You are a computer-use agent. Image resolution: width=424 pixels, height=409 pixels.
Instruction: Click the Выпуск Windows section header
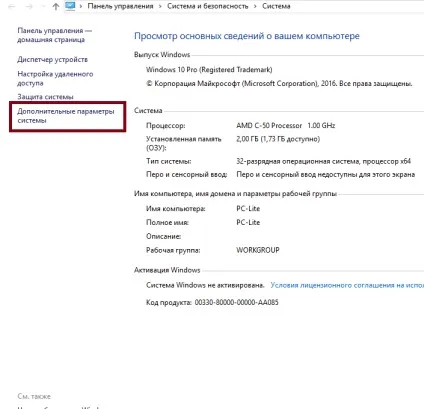[162, 55]
